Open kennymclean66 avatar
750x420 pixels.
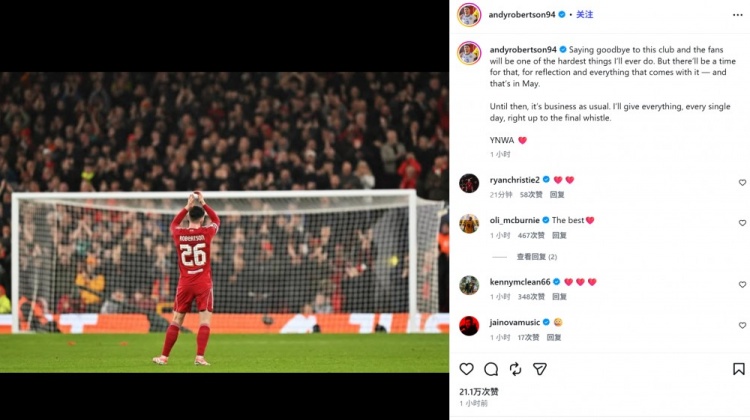click(469, 285)
